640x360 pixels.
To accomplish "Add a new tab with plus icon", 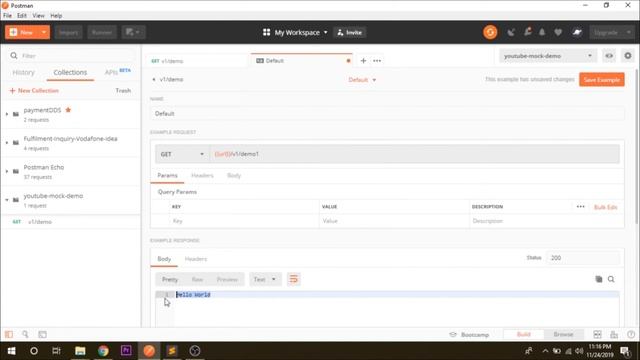I will point(363,61).
